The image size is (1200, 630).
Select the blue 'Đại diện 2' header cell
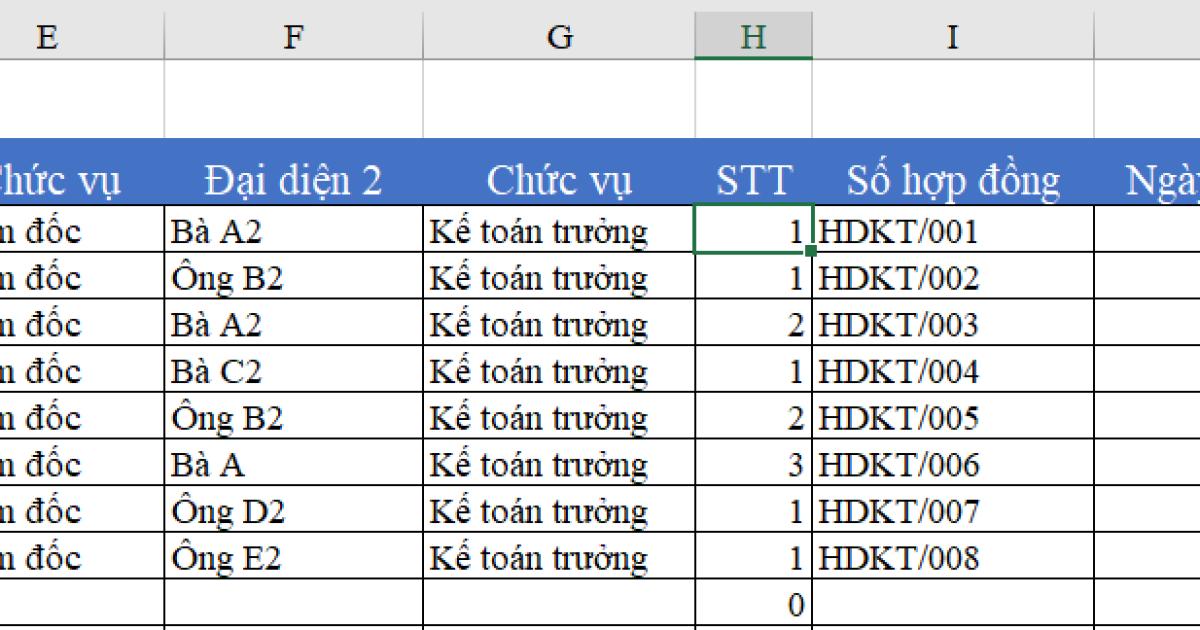click(x=292, y=180)
